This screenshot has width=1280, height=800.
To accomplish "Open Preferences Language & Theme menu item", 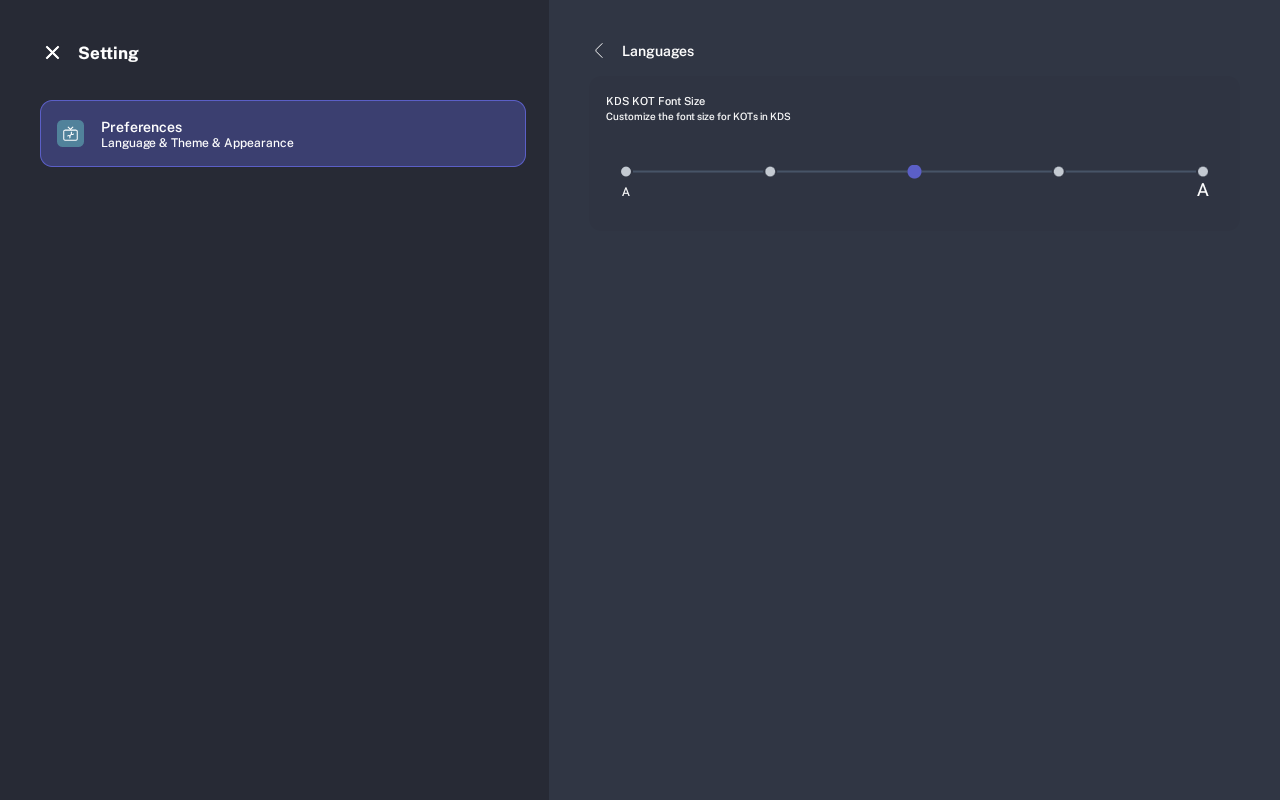I will (283, 134).
